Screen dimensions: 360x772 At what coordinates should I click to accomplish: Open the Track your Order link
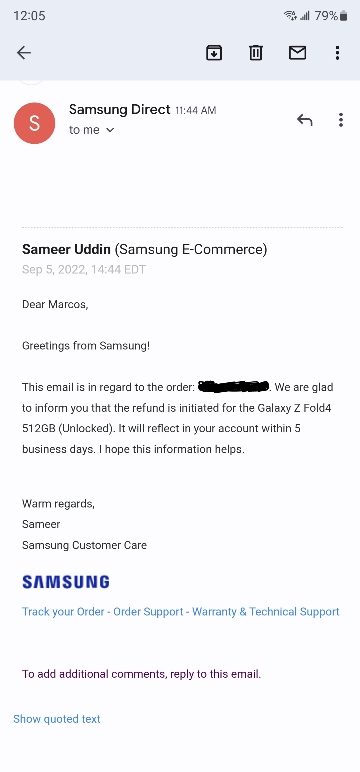tap(63, 611)
